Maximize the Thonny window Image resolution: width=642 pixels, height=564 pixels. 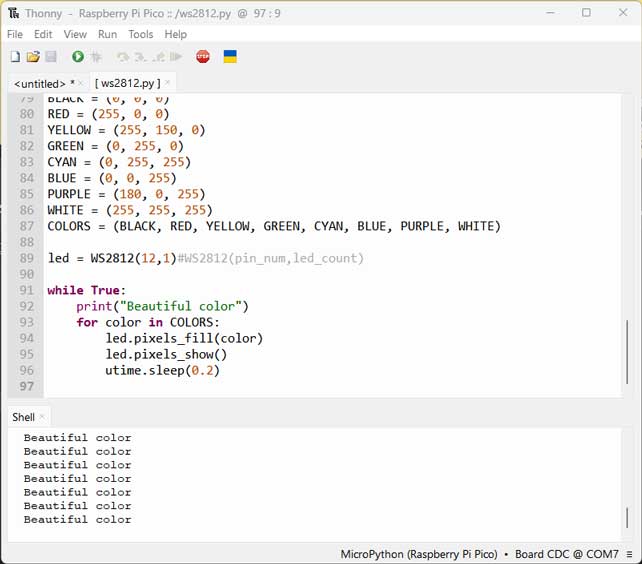[x=586, y=13]
